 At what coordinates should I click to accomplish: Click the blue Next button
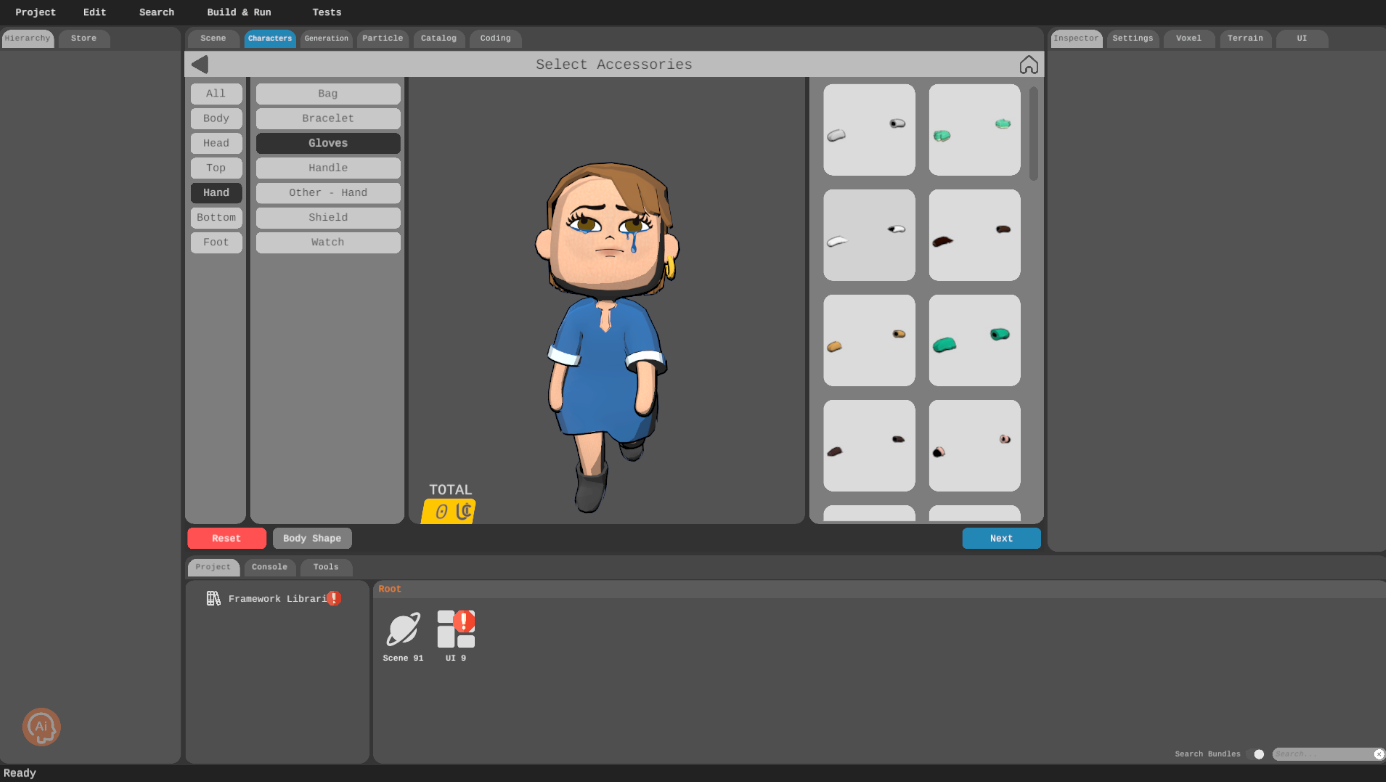pos(1001,538)
